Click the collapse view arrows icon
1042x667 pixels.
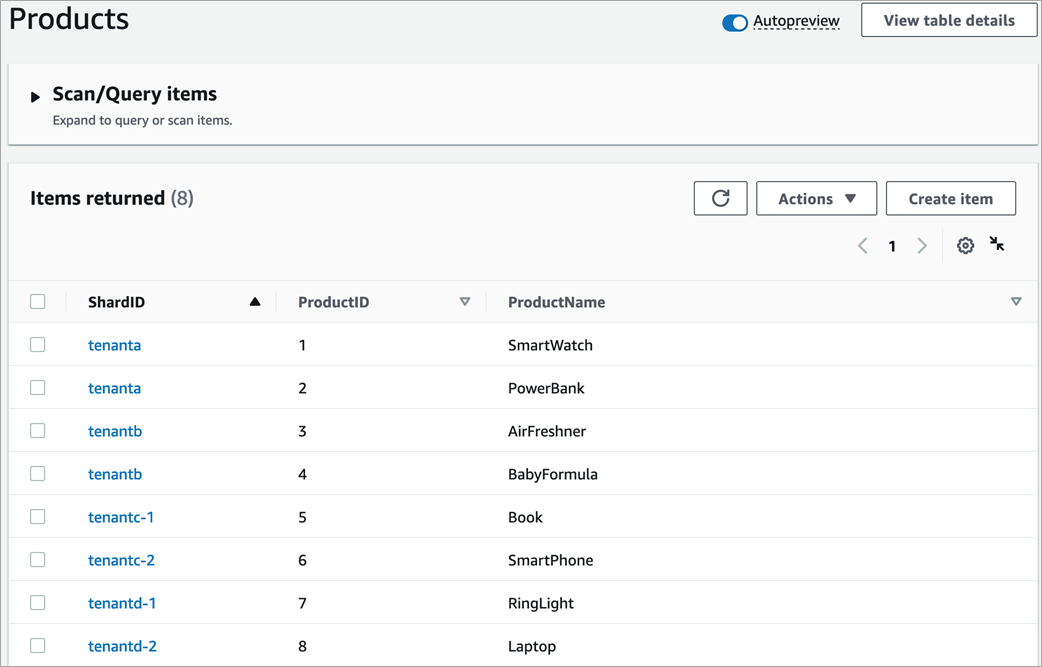997,244
